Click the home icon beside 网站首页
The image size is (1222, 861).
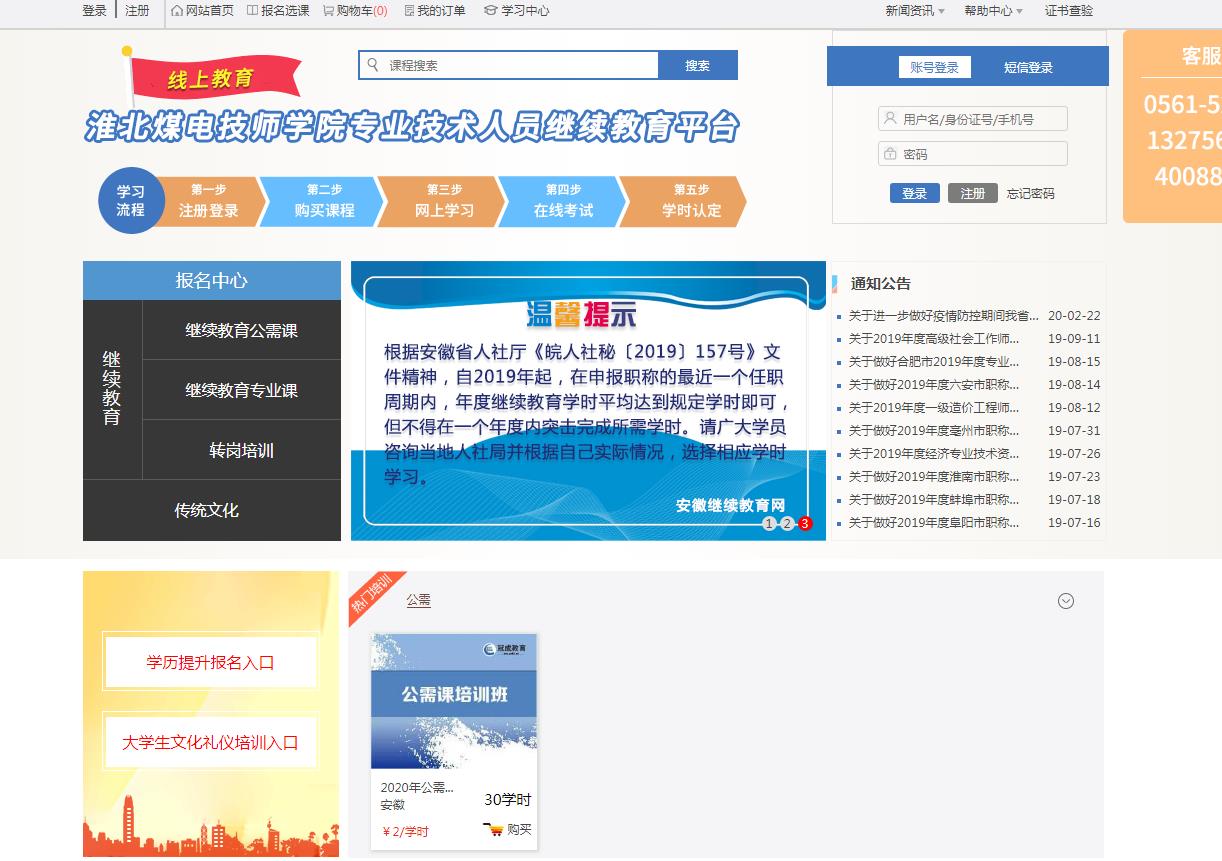click(177, 11)
